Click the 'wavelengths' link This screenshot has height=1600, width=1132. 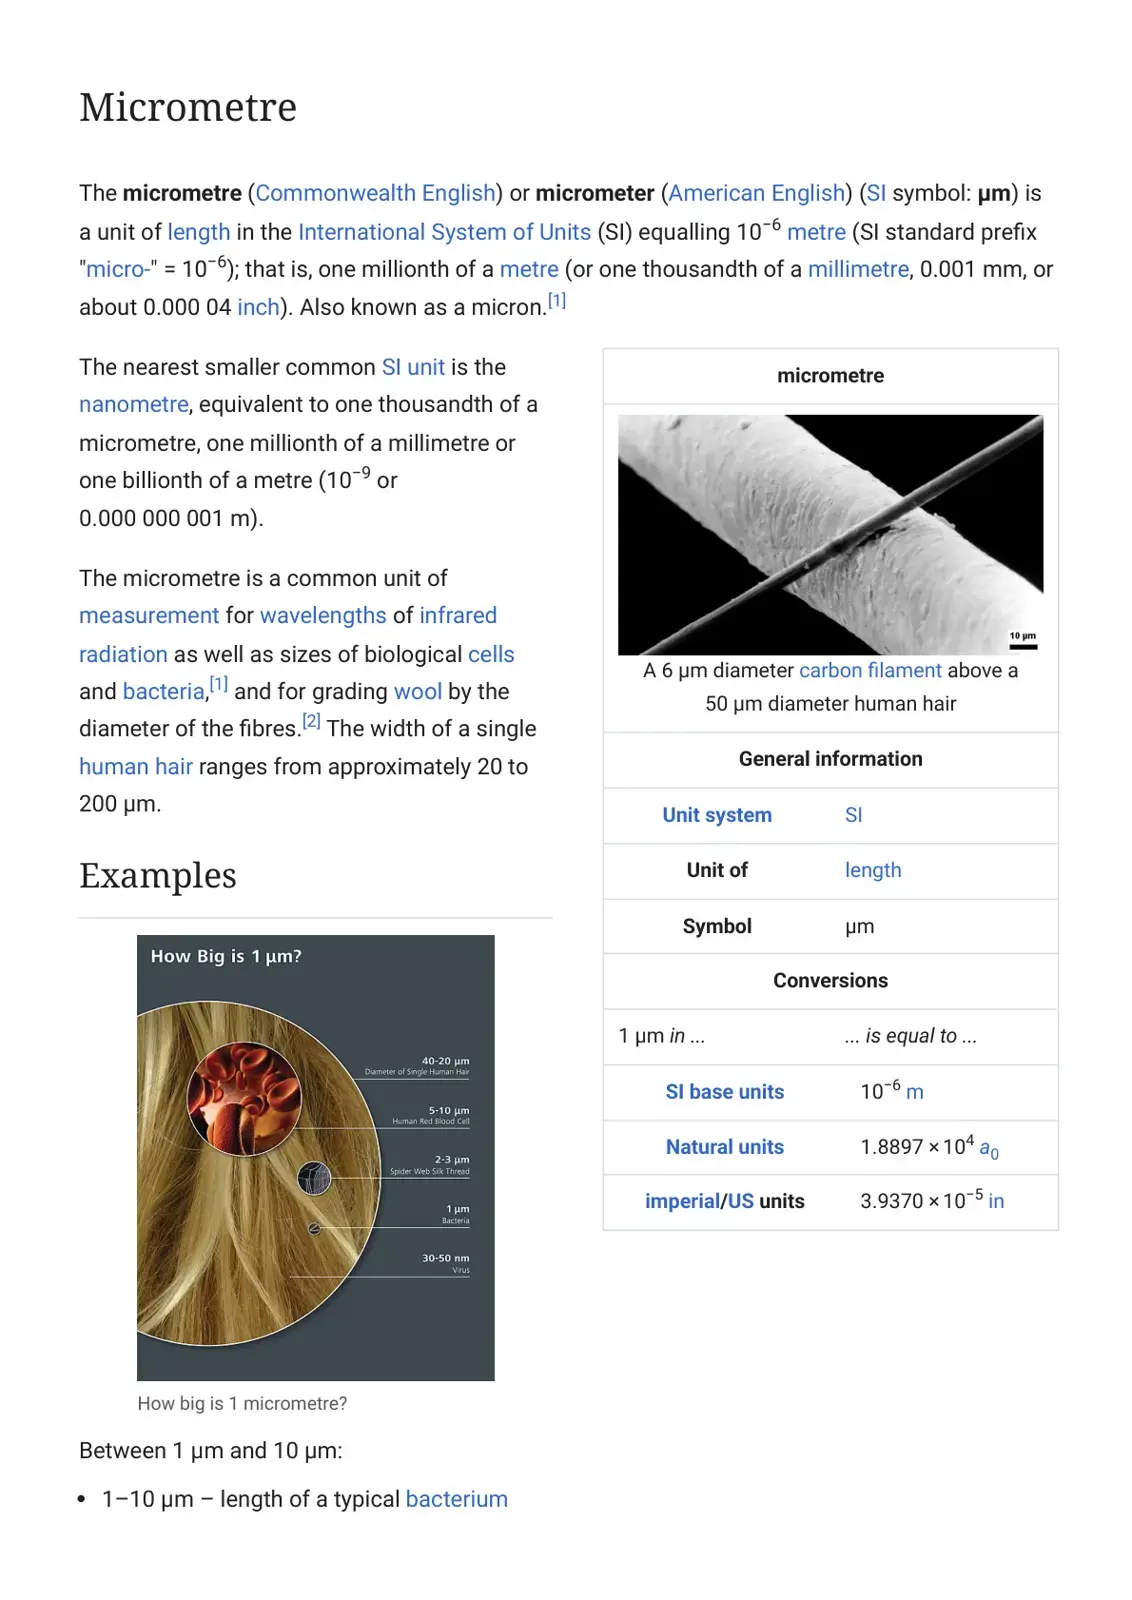point(323,615)
